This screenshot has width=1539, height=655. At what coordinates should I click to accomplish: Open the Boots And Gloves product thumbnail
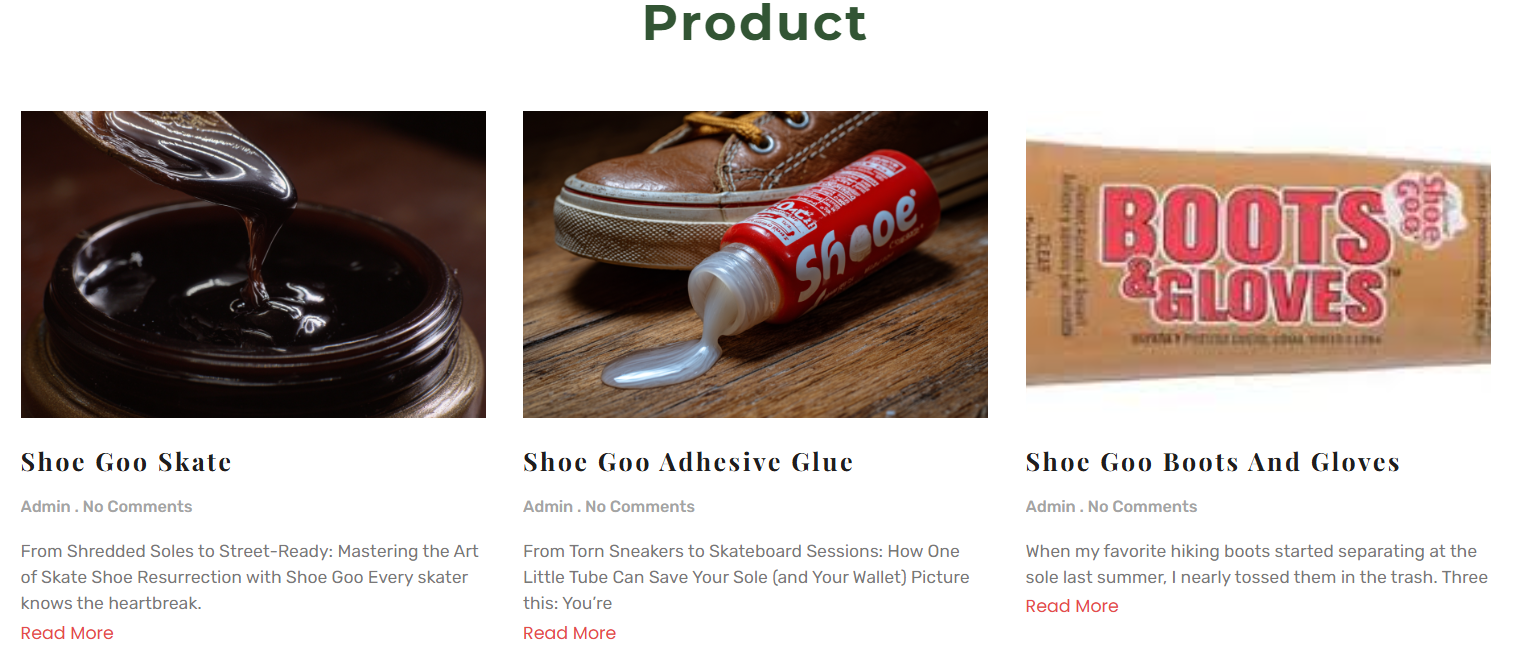[x=1257, y=263]
